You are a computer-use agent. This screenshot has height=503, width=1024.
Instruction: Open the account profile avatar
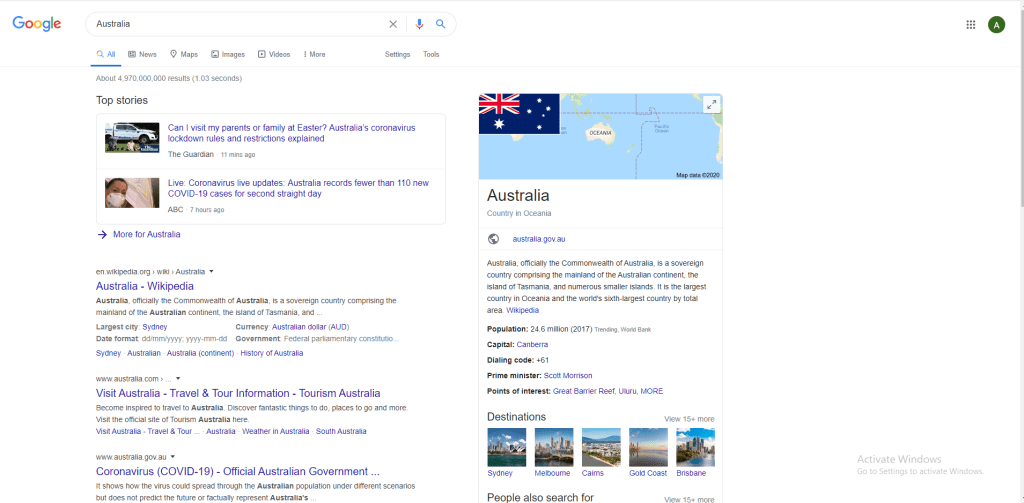(x=996, y=25)
